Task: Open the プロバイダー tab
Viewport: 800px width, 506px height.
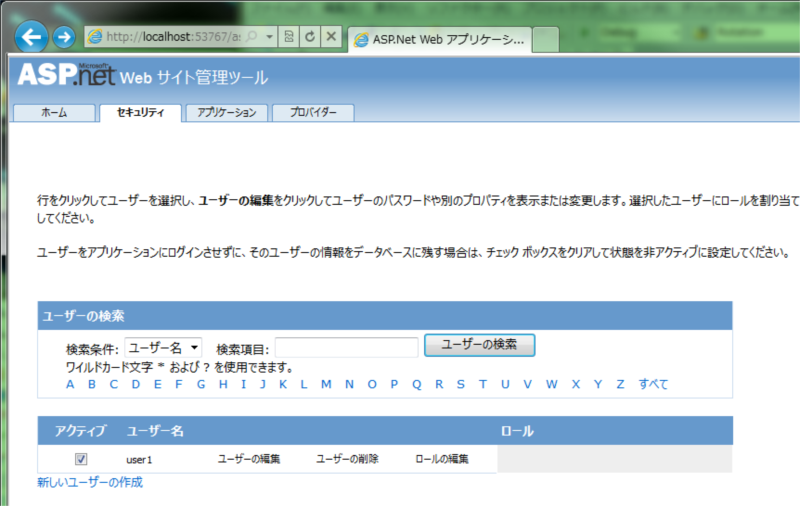Action: click(x=313, y=113)
